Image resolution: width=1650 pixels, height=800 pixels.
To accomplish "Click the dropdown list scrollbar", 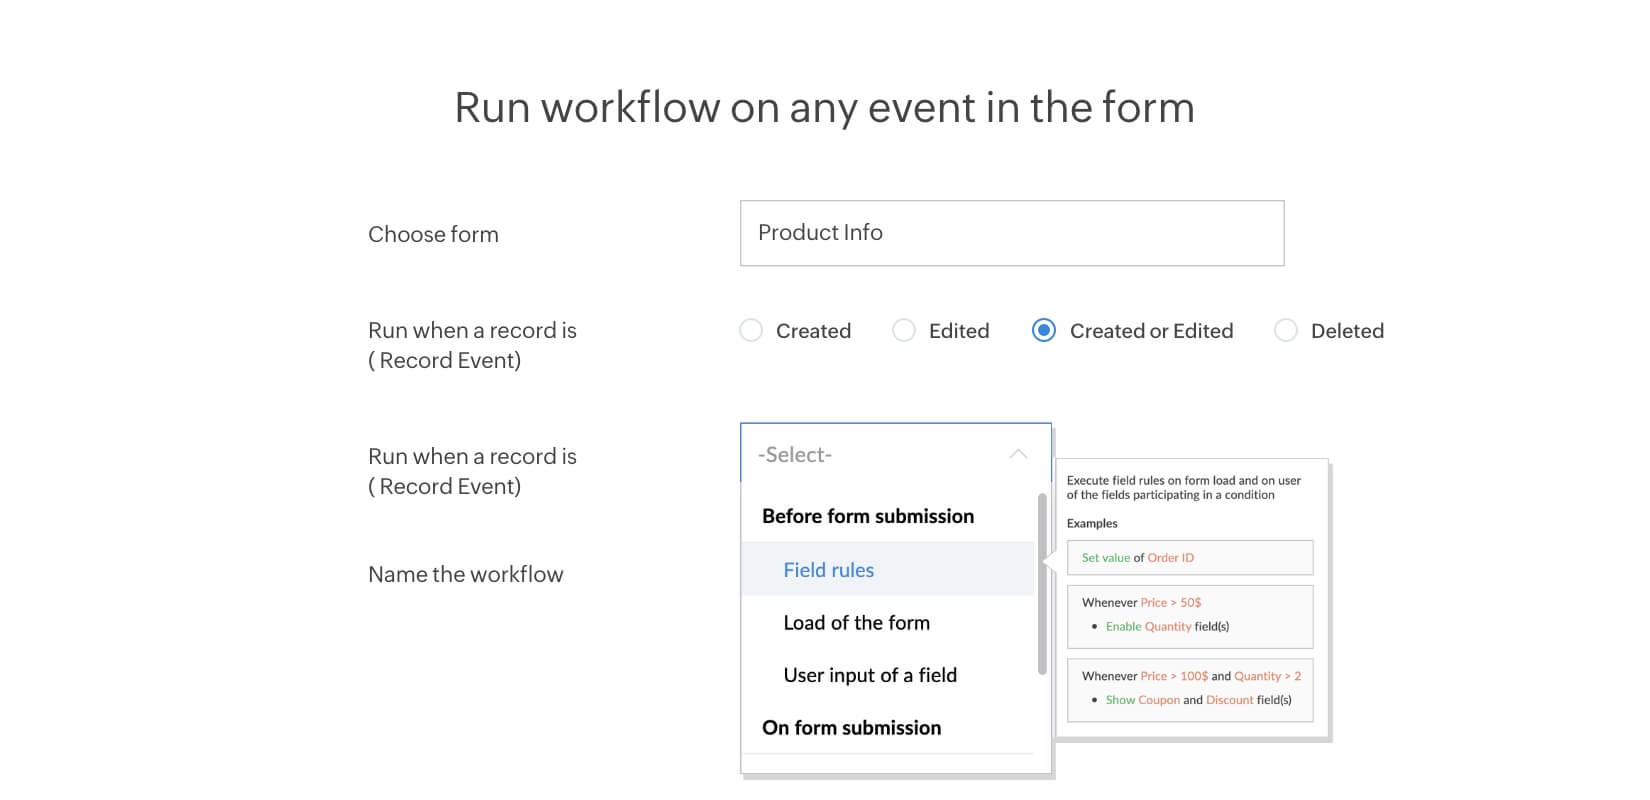I will pos(1042,585).
